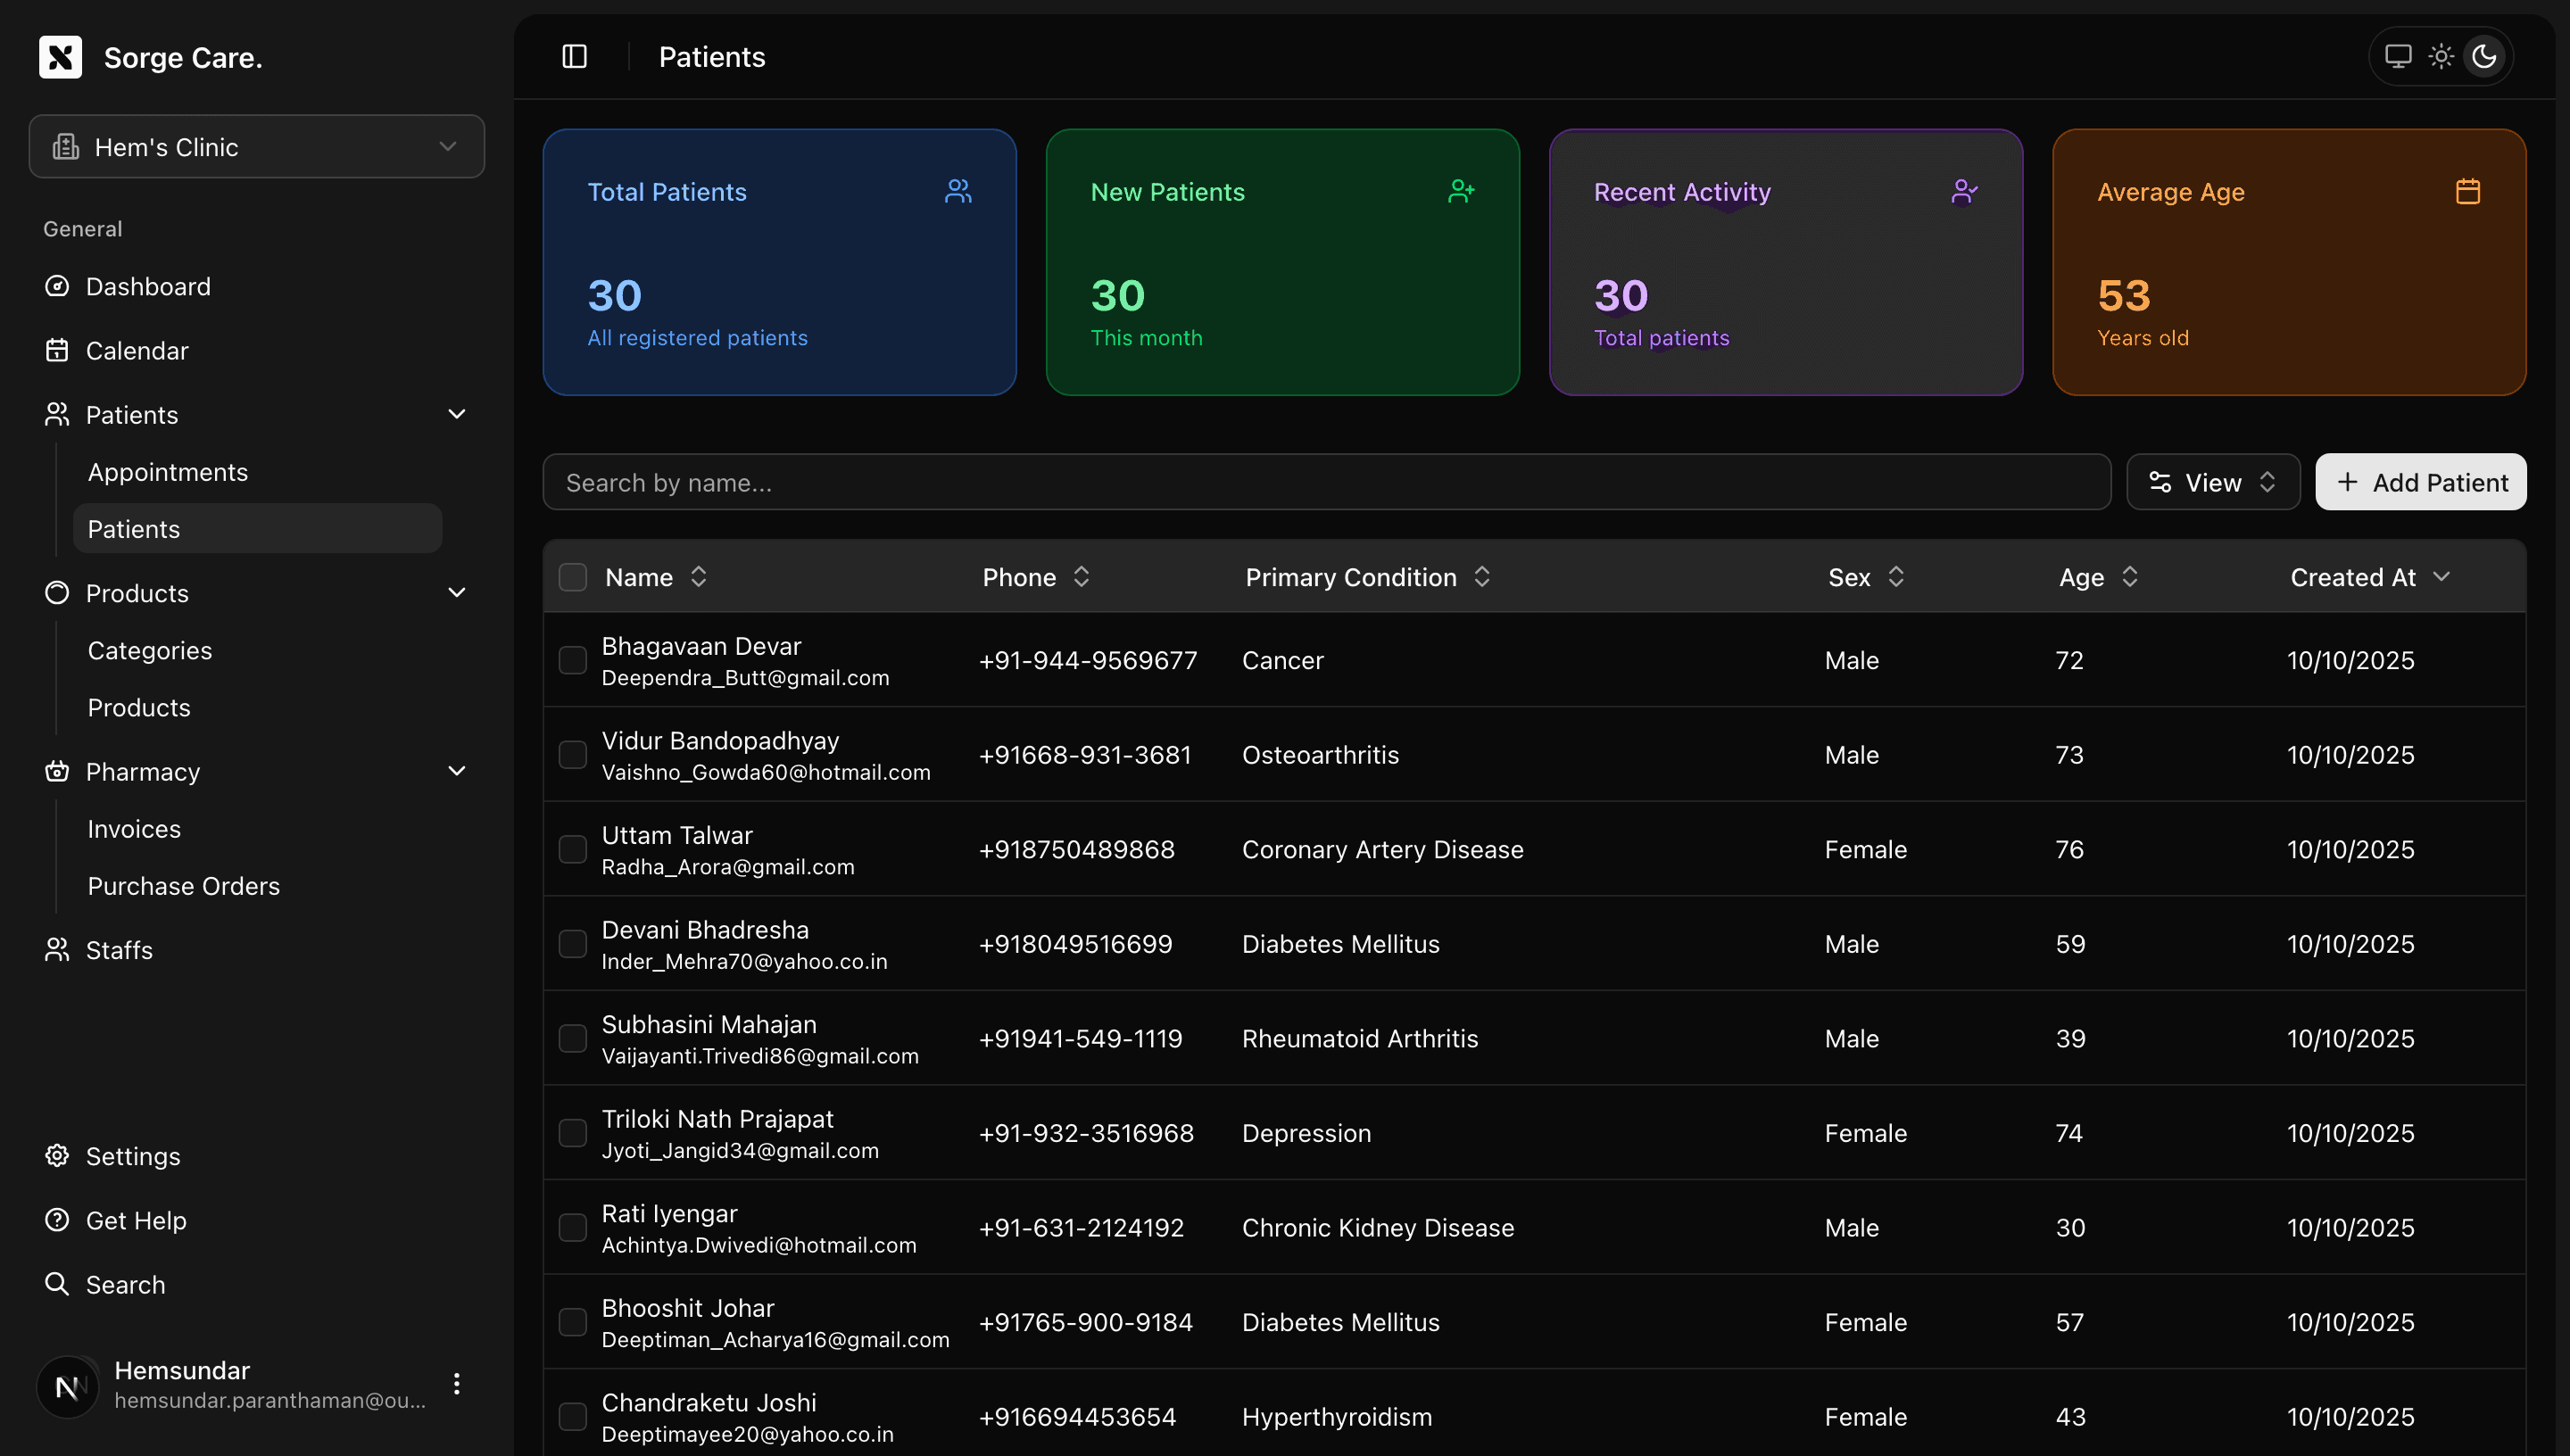The height and width of the screenshot is (1456, 2570).
Task: Select the checkbox for Uttam Talwar
Action: (573, 849)
